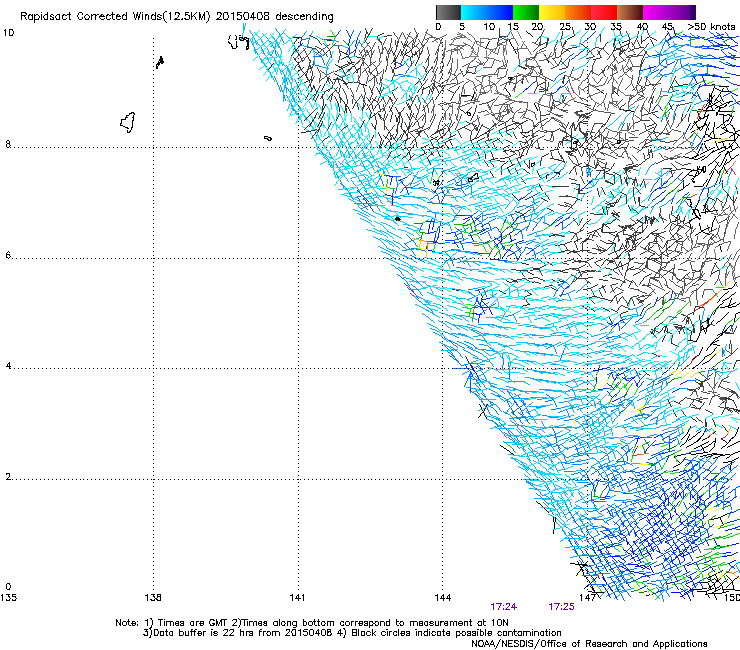Click the date text '20150408 descending'
Screen dimensions: 740x650
274,17
